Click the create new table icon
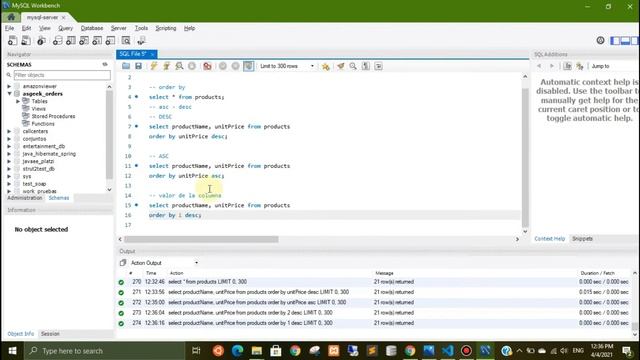The height and width of the screenshot is (360, 640). click(71, 40)
